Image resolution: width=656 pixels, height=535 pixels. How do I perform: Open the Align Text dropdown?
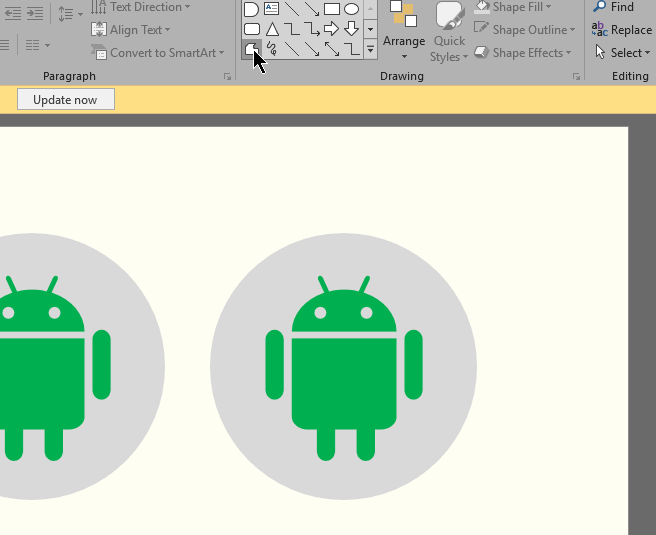click(x=131, y=30)
